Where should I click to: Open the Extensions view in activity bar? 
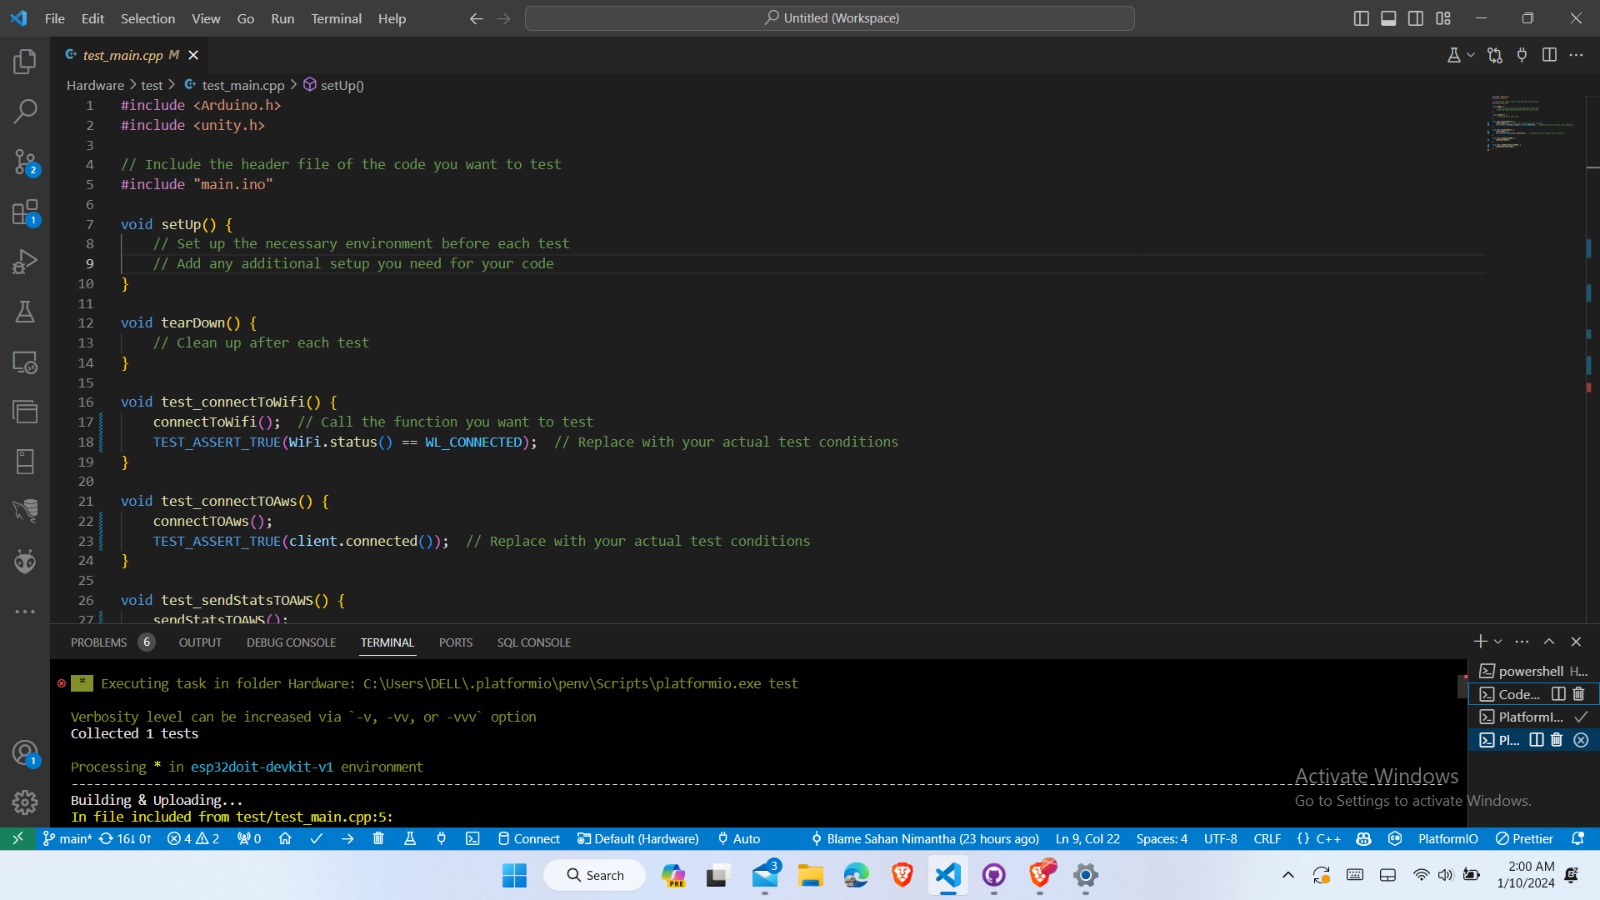[25, 212]
